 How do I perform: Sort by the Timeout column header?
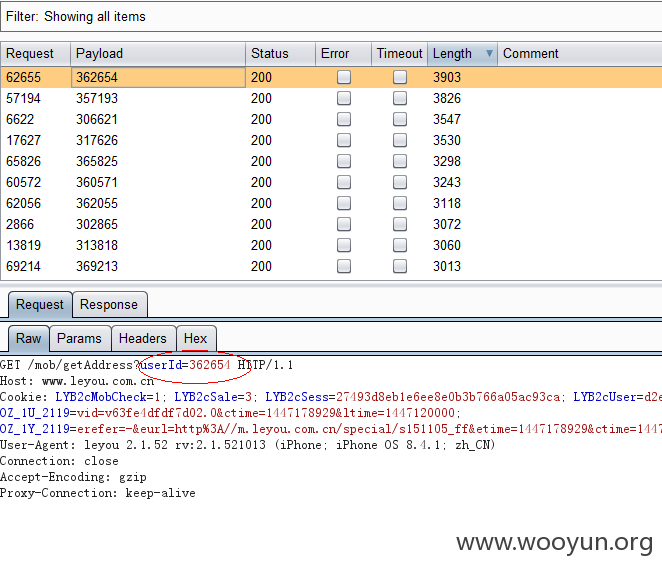coord(399,54)
